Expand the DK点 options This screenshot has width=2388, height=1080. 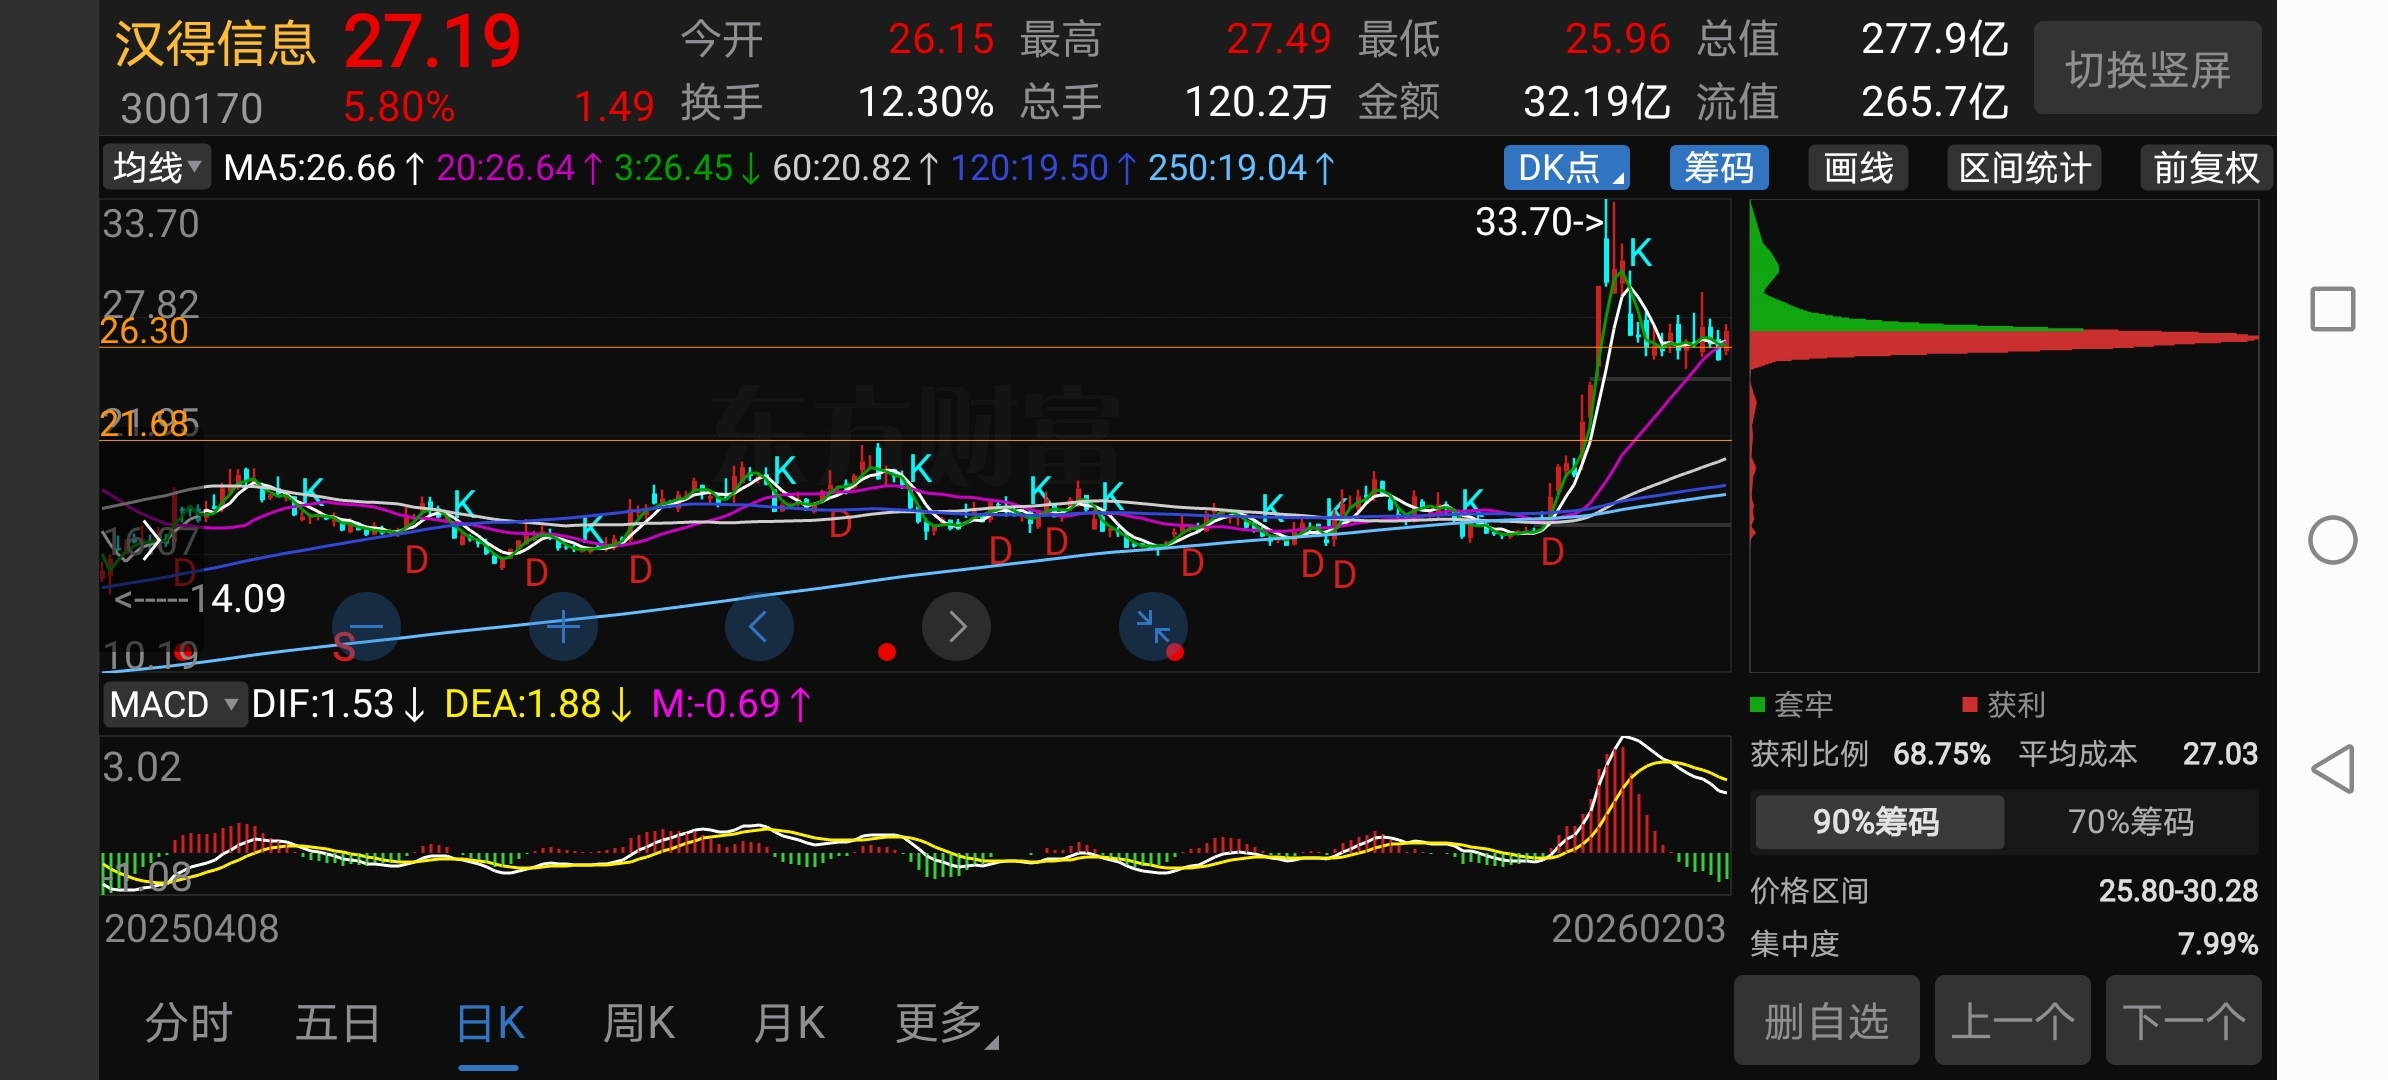[1566, 168]
